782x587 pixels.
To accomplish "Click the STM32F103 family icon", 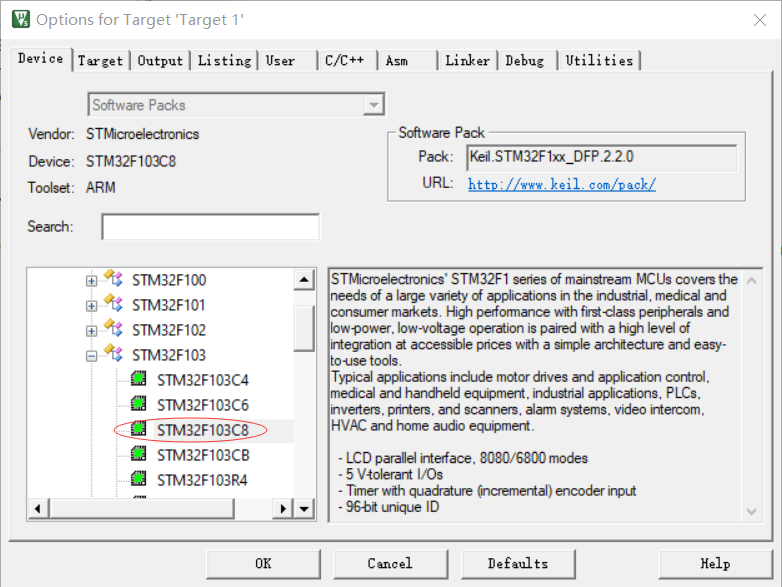I will 114,353.
